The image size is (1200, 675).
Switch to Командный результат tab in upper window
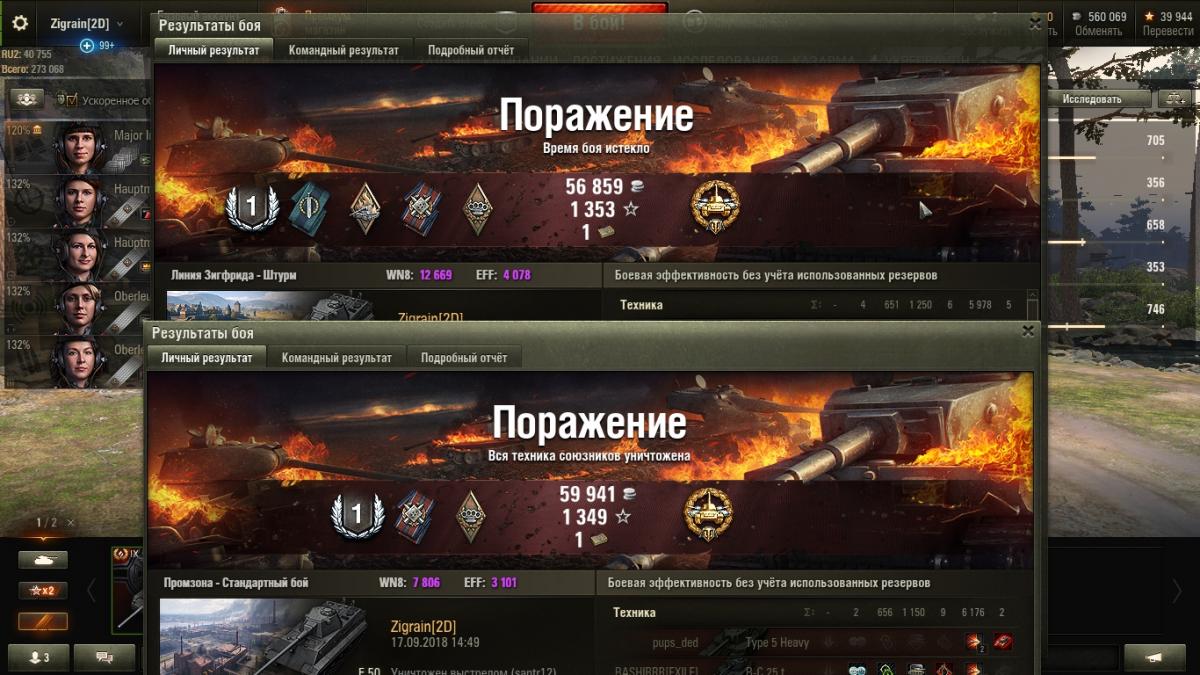[344, 50]
